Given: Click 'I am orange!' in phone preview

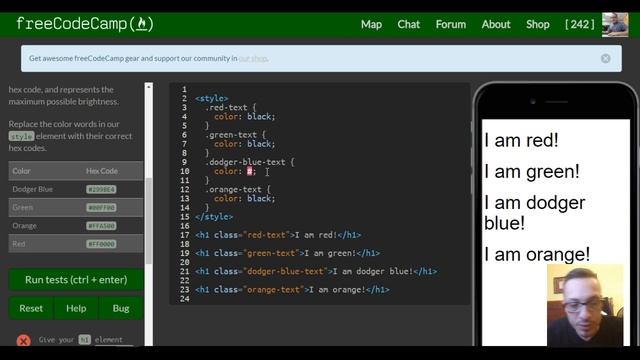Looking at the screenshot, I should (537, 254).
